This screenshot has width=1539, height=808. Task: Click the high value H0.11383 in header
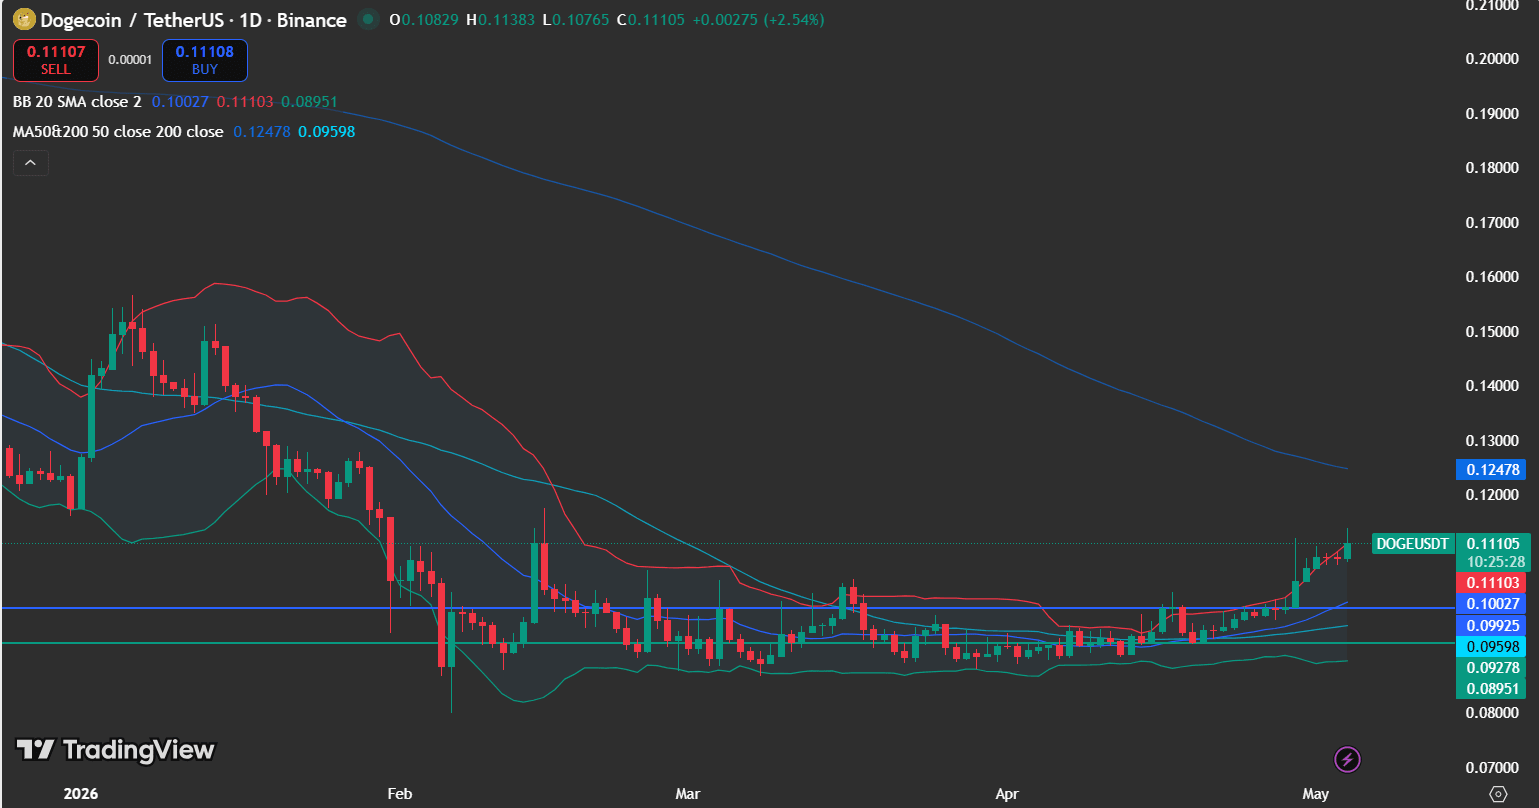point(500,20)
